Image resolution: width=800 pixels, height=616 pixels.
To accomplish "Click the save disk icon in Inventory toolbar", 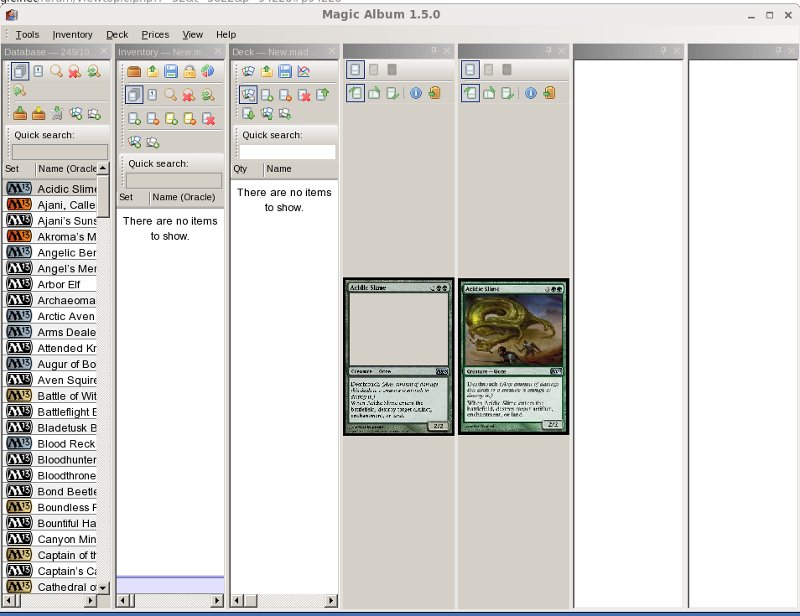I will tap(171, 71).
